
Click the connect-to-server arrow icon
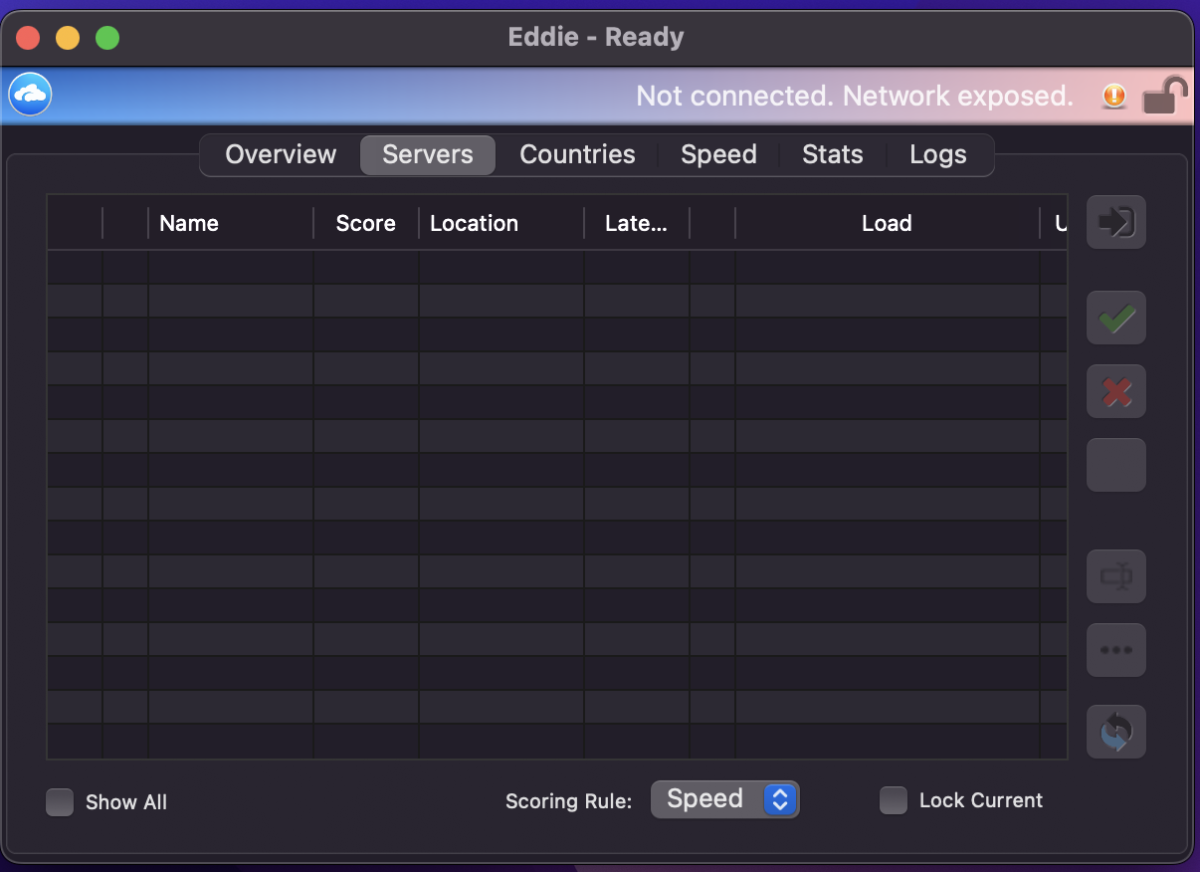(x=1116, y=222)
